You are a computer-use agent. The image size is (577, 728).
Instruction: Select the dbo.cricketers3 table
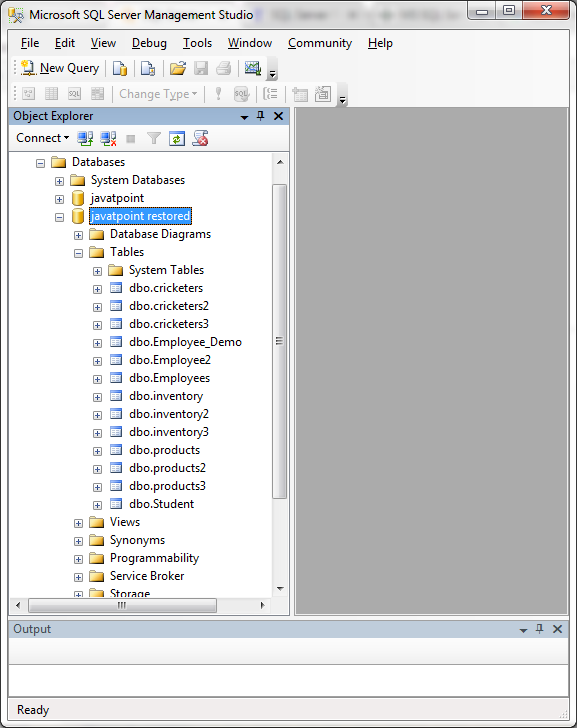tap(169, 324)
